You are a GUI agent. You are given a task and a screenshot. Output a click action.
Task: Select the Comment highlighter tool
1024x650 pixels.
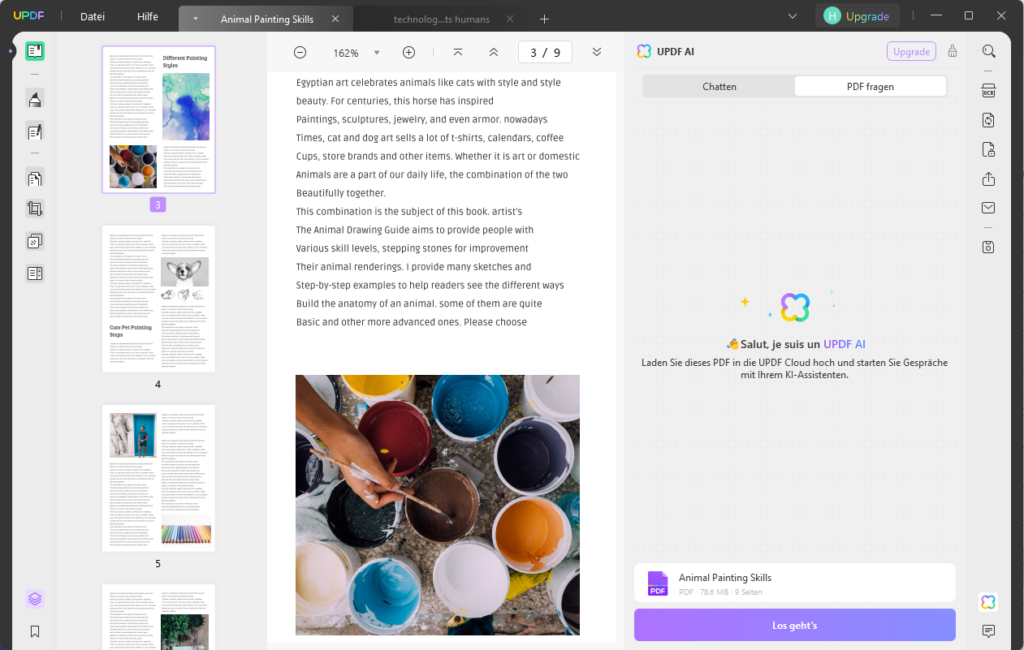click(x=35, y=99)
